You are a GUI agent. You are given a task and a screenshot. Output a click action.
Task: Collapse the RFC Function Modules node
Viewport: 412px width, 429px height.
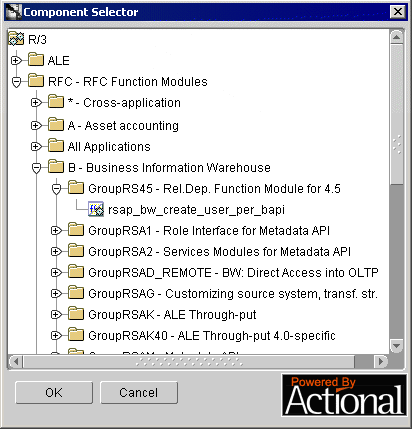[16, 82]
